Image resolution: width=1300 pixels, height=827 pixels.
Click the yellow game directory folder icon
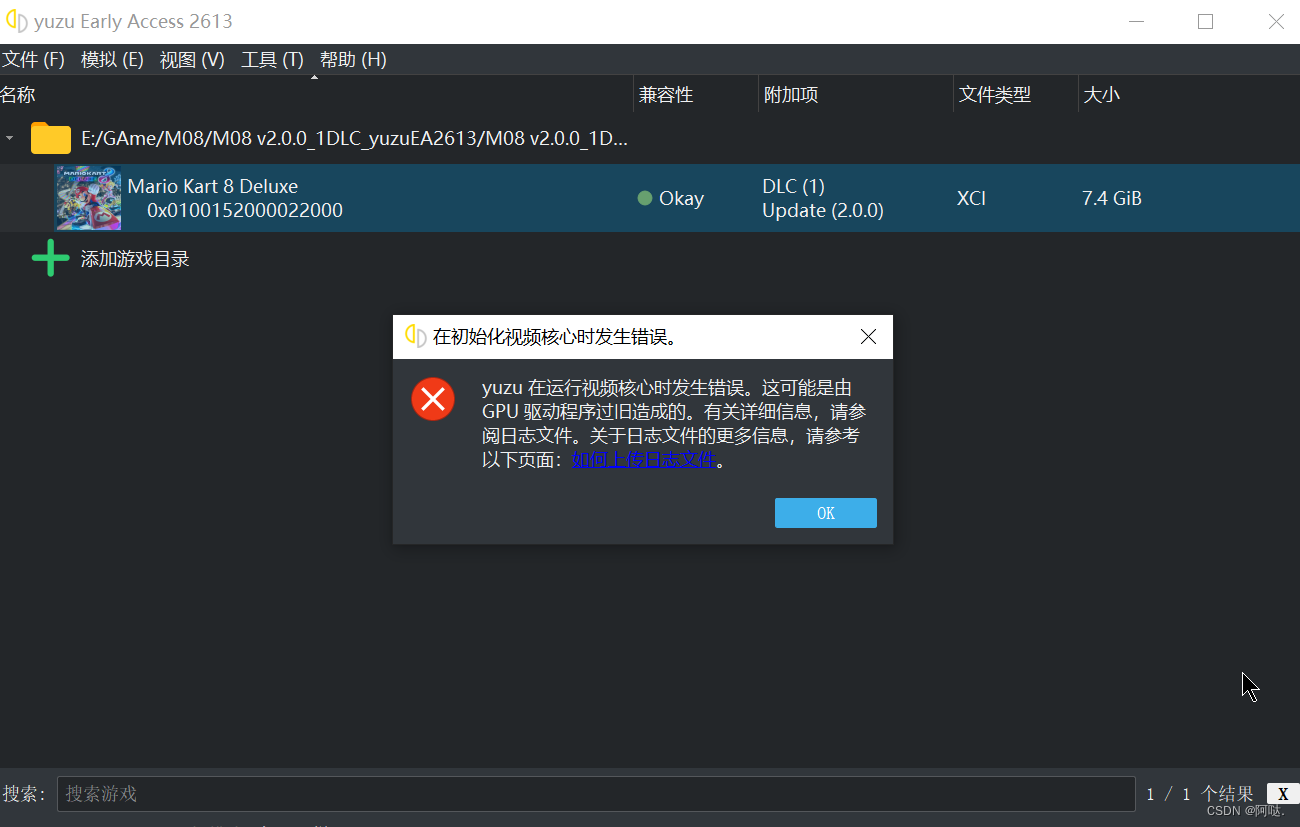click(x=51, y=138)
